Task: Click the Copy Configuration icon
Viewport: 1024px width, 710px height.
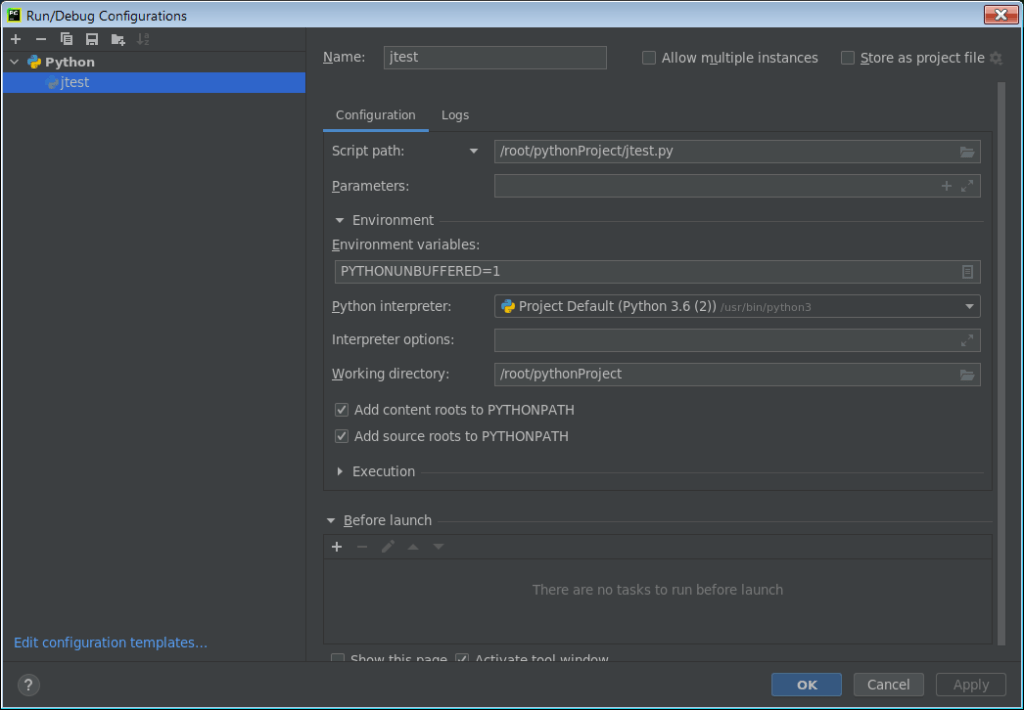Action: pos(66,39)
